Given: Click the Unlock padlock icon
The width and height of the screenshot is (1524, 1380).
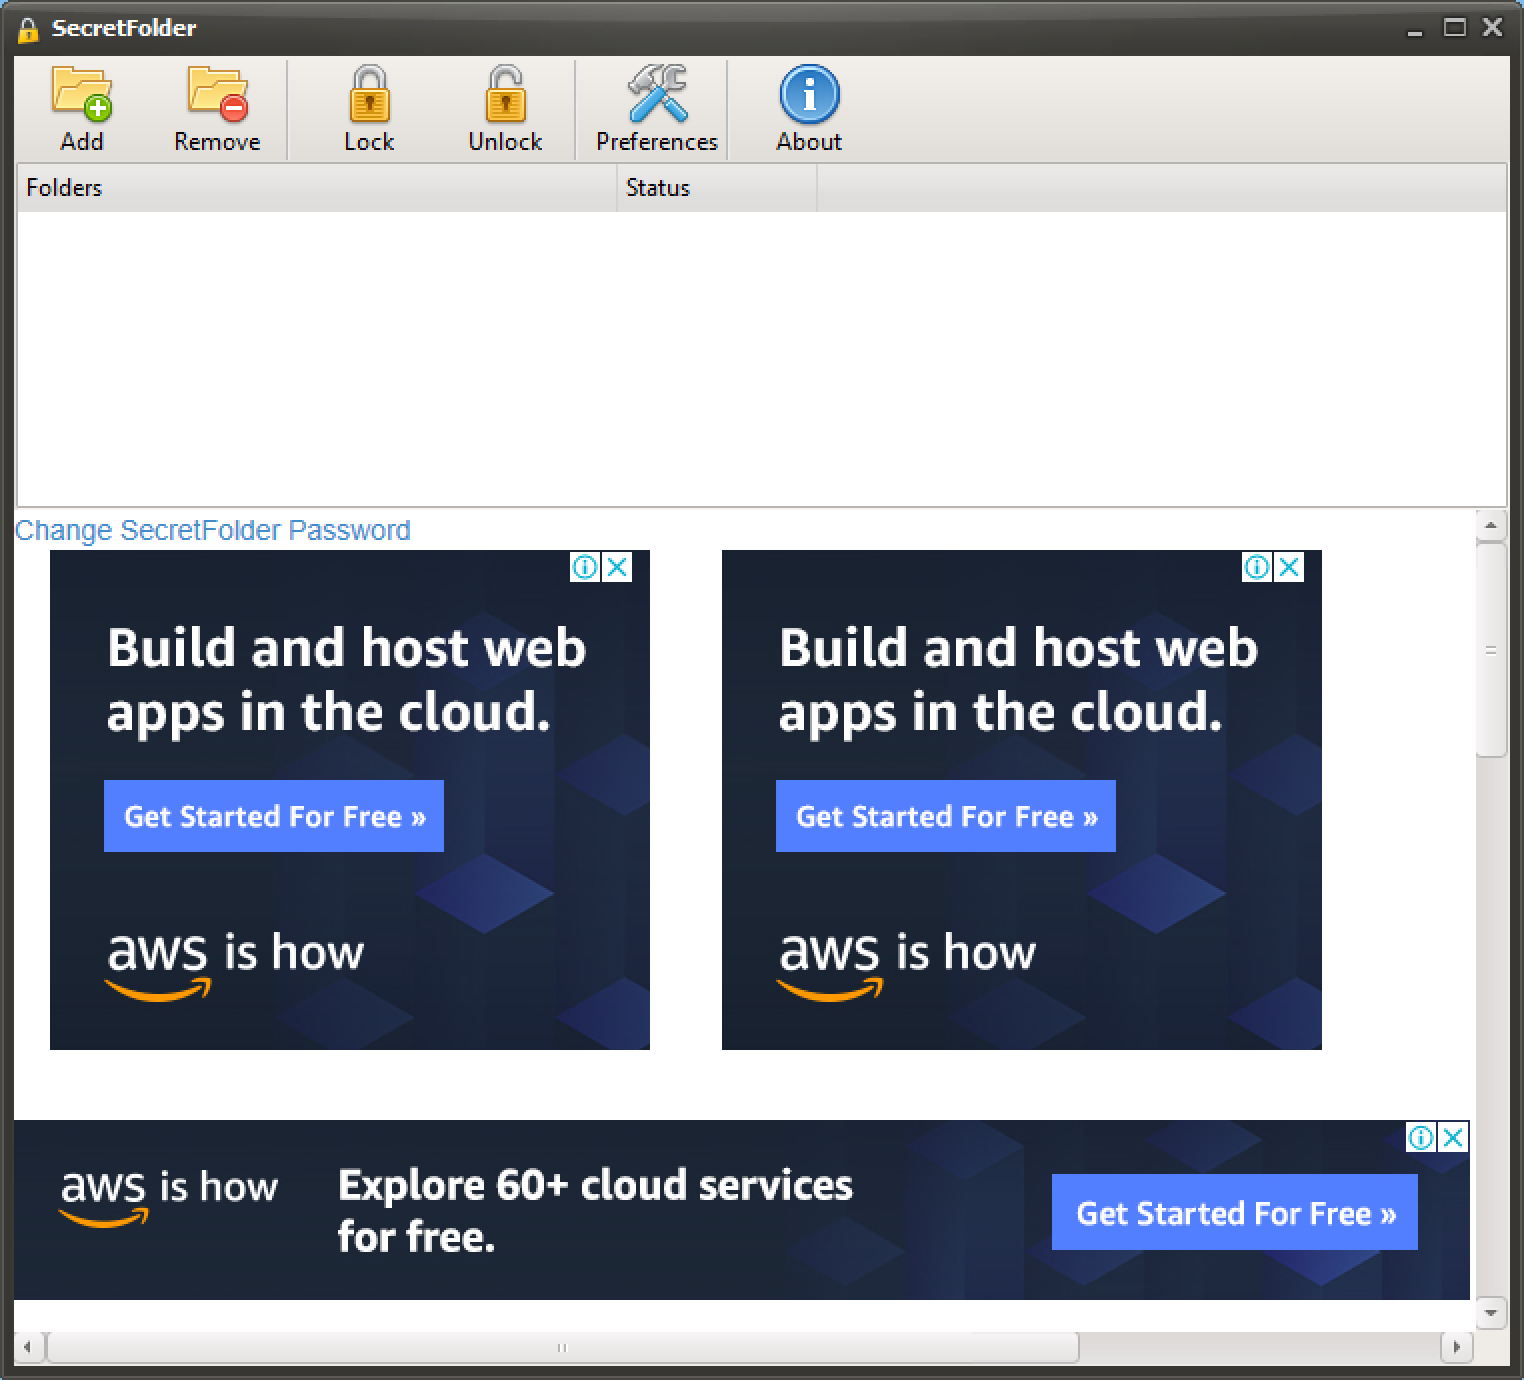Looking at the screenshot, I should click(x=505, y=94).
